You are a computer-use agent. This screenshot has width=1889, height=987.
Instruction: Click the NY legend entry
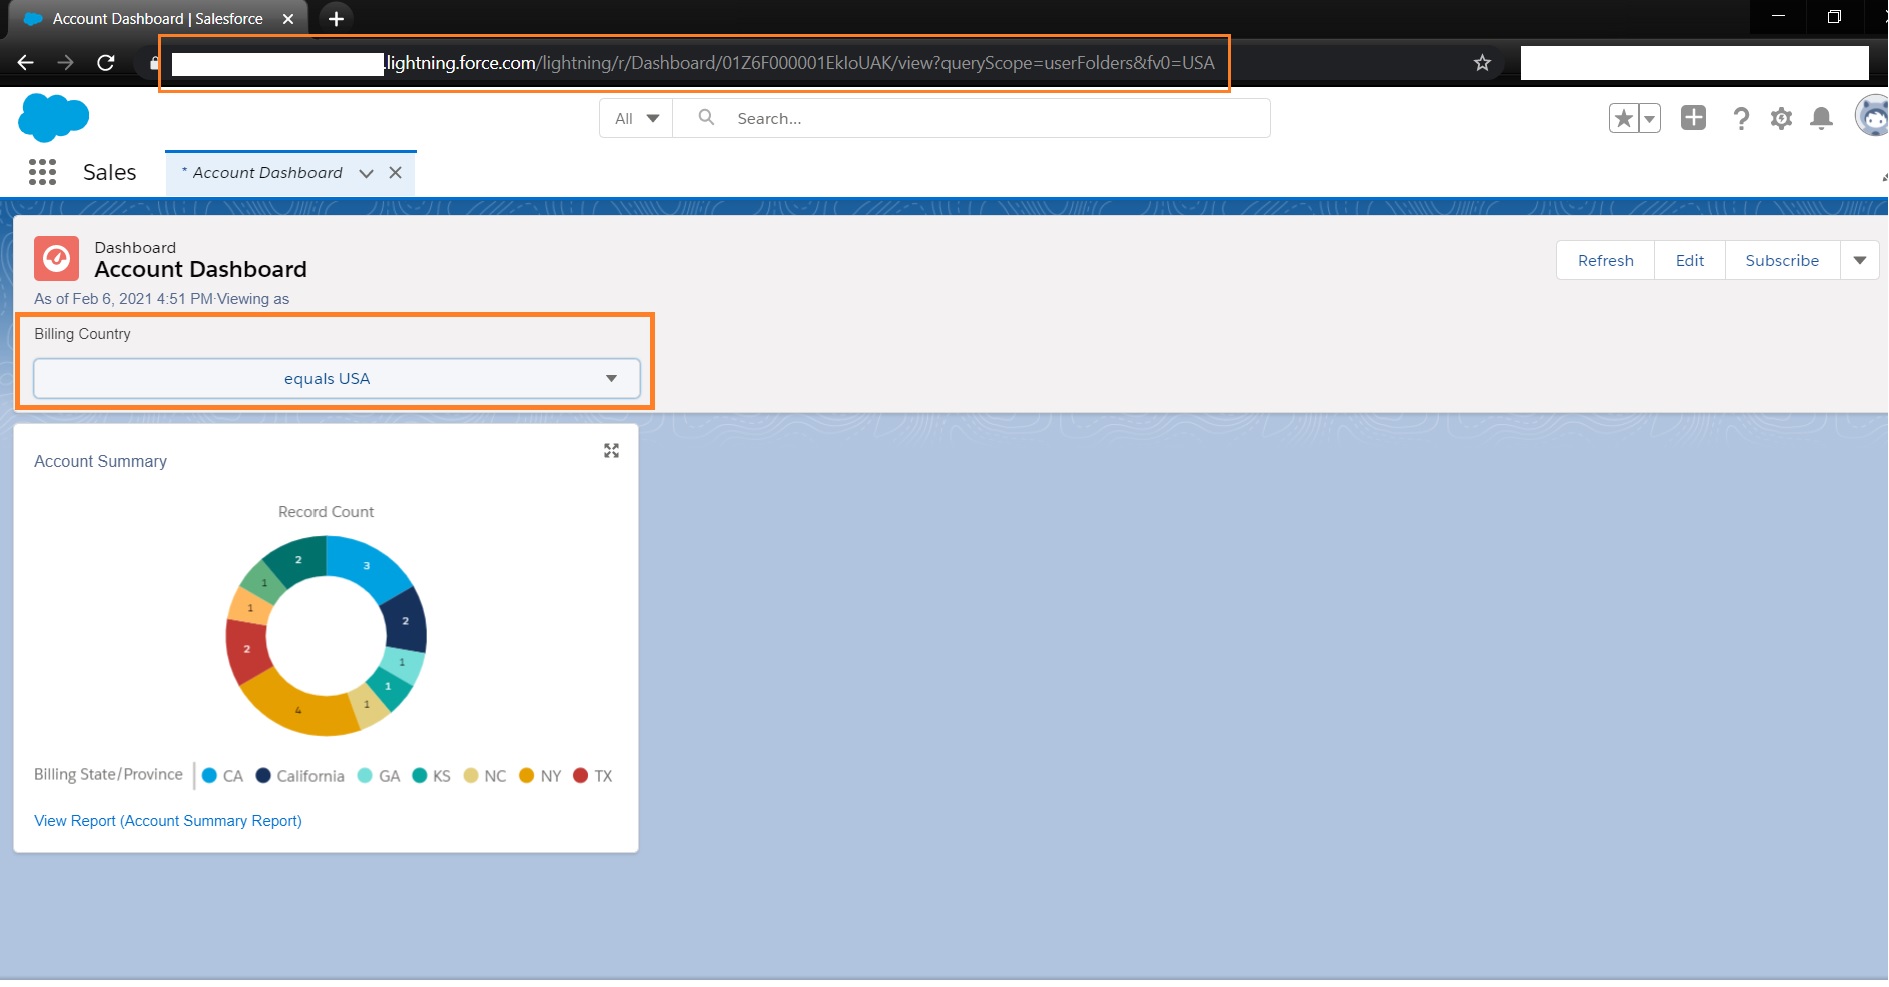coord(540,775)
